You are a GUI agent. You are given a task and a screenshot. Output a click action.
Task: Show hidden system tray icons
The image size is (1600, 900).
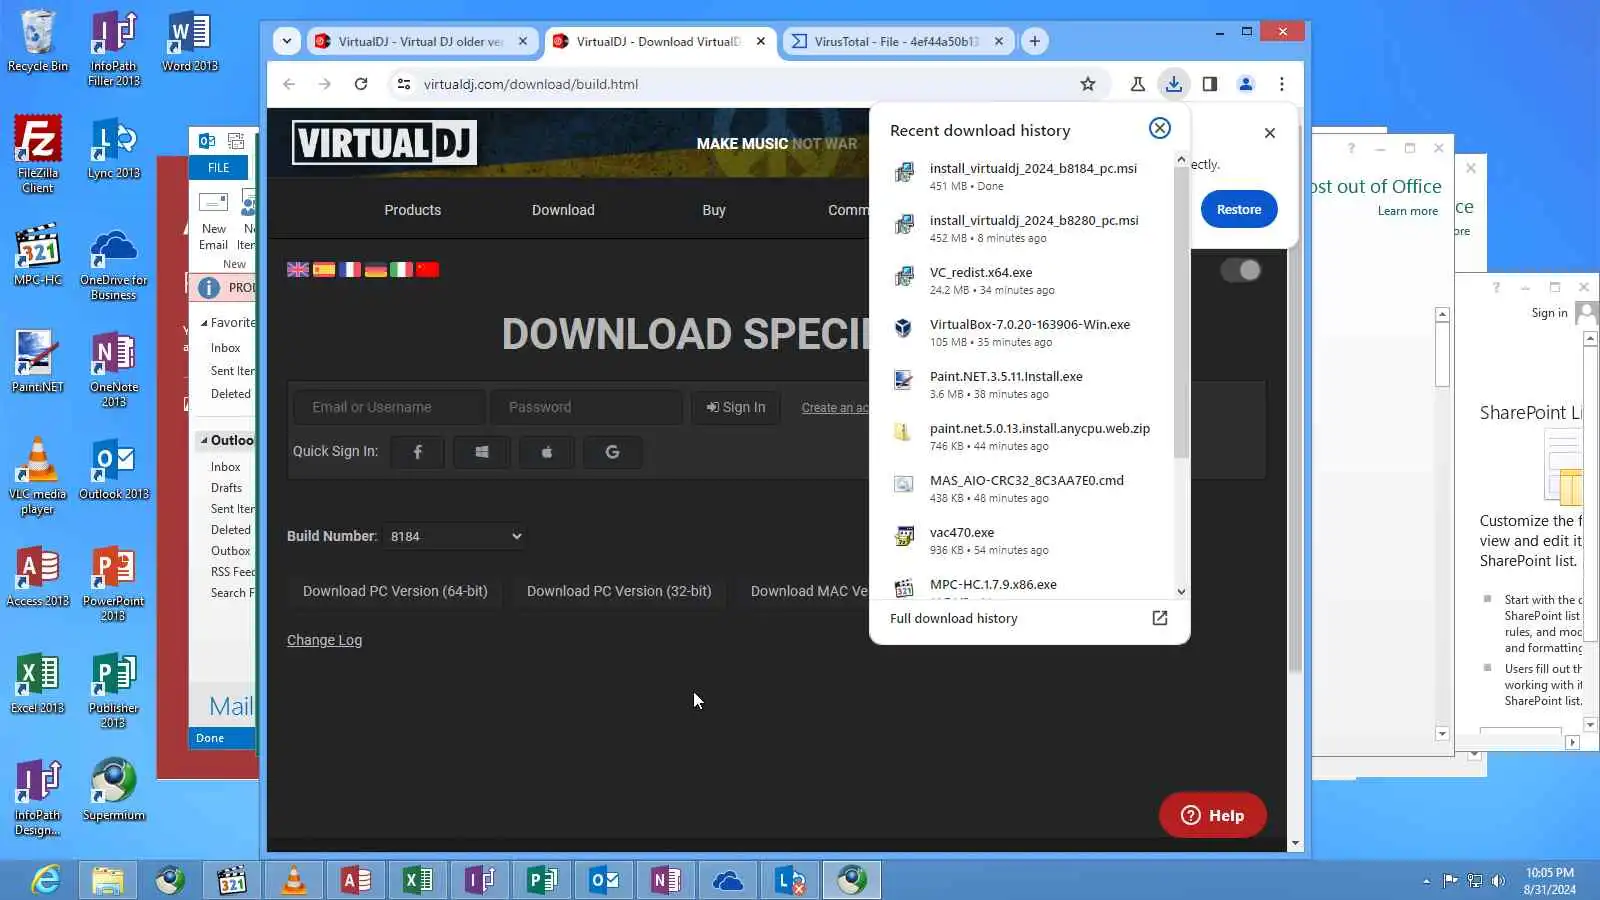[1426, 881]
